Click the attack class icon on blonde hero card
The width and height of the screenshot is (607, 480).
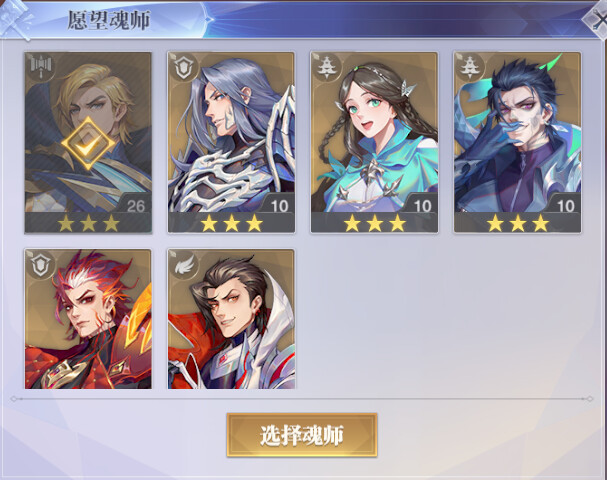point(41,67)
